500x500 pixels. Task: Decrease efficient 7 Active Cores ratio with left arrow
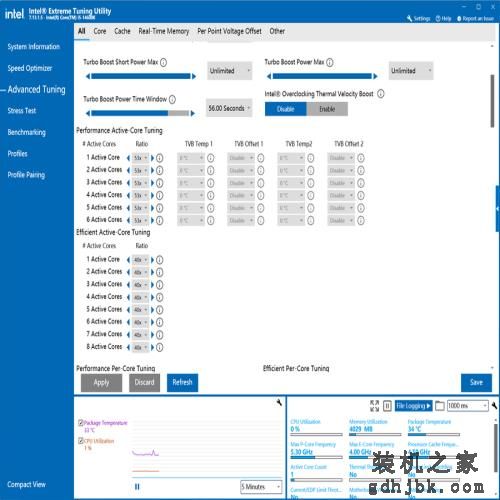pos(128,335)
